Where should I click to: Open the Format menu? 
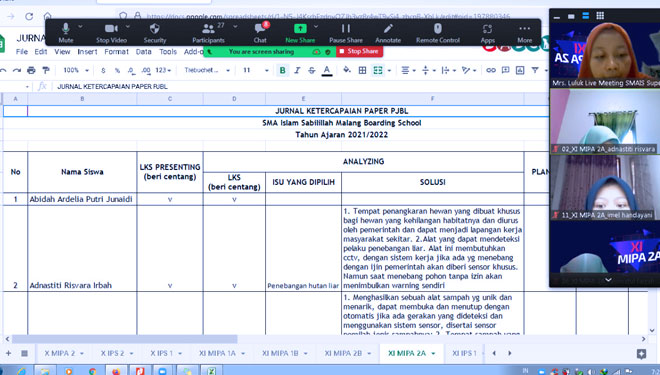coord(116,52)
